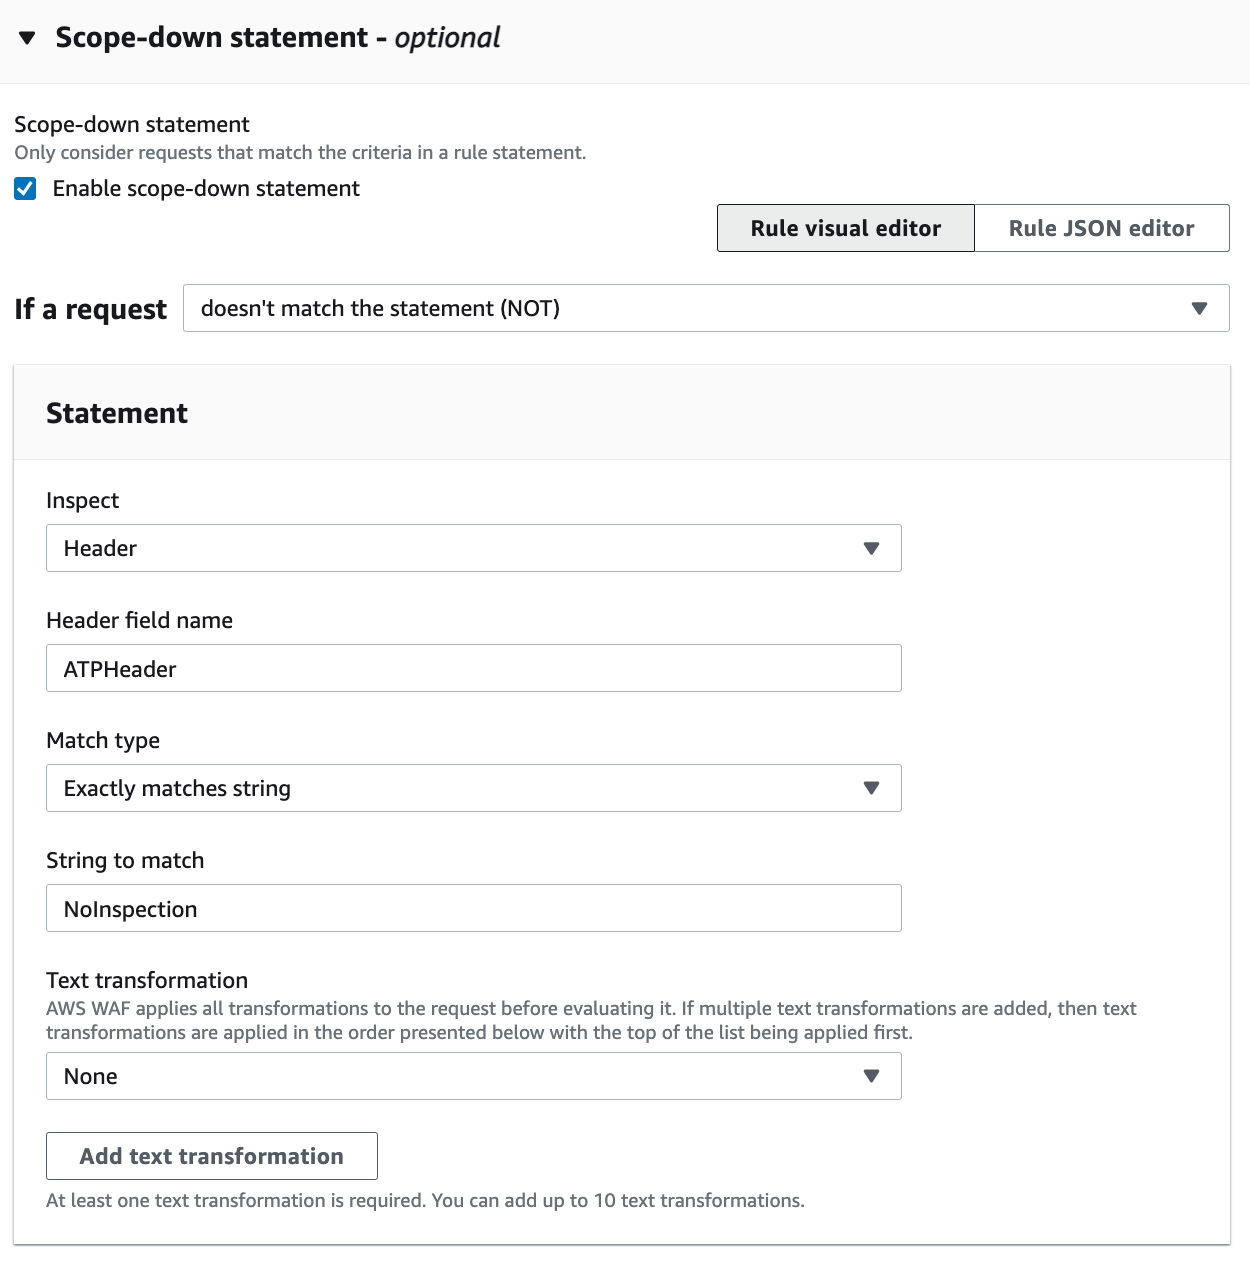
Task: Click the String to match input field
Action: (x=473, y=908)
